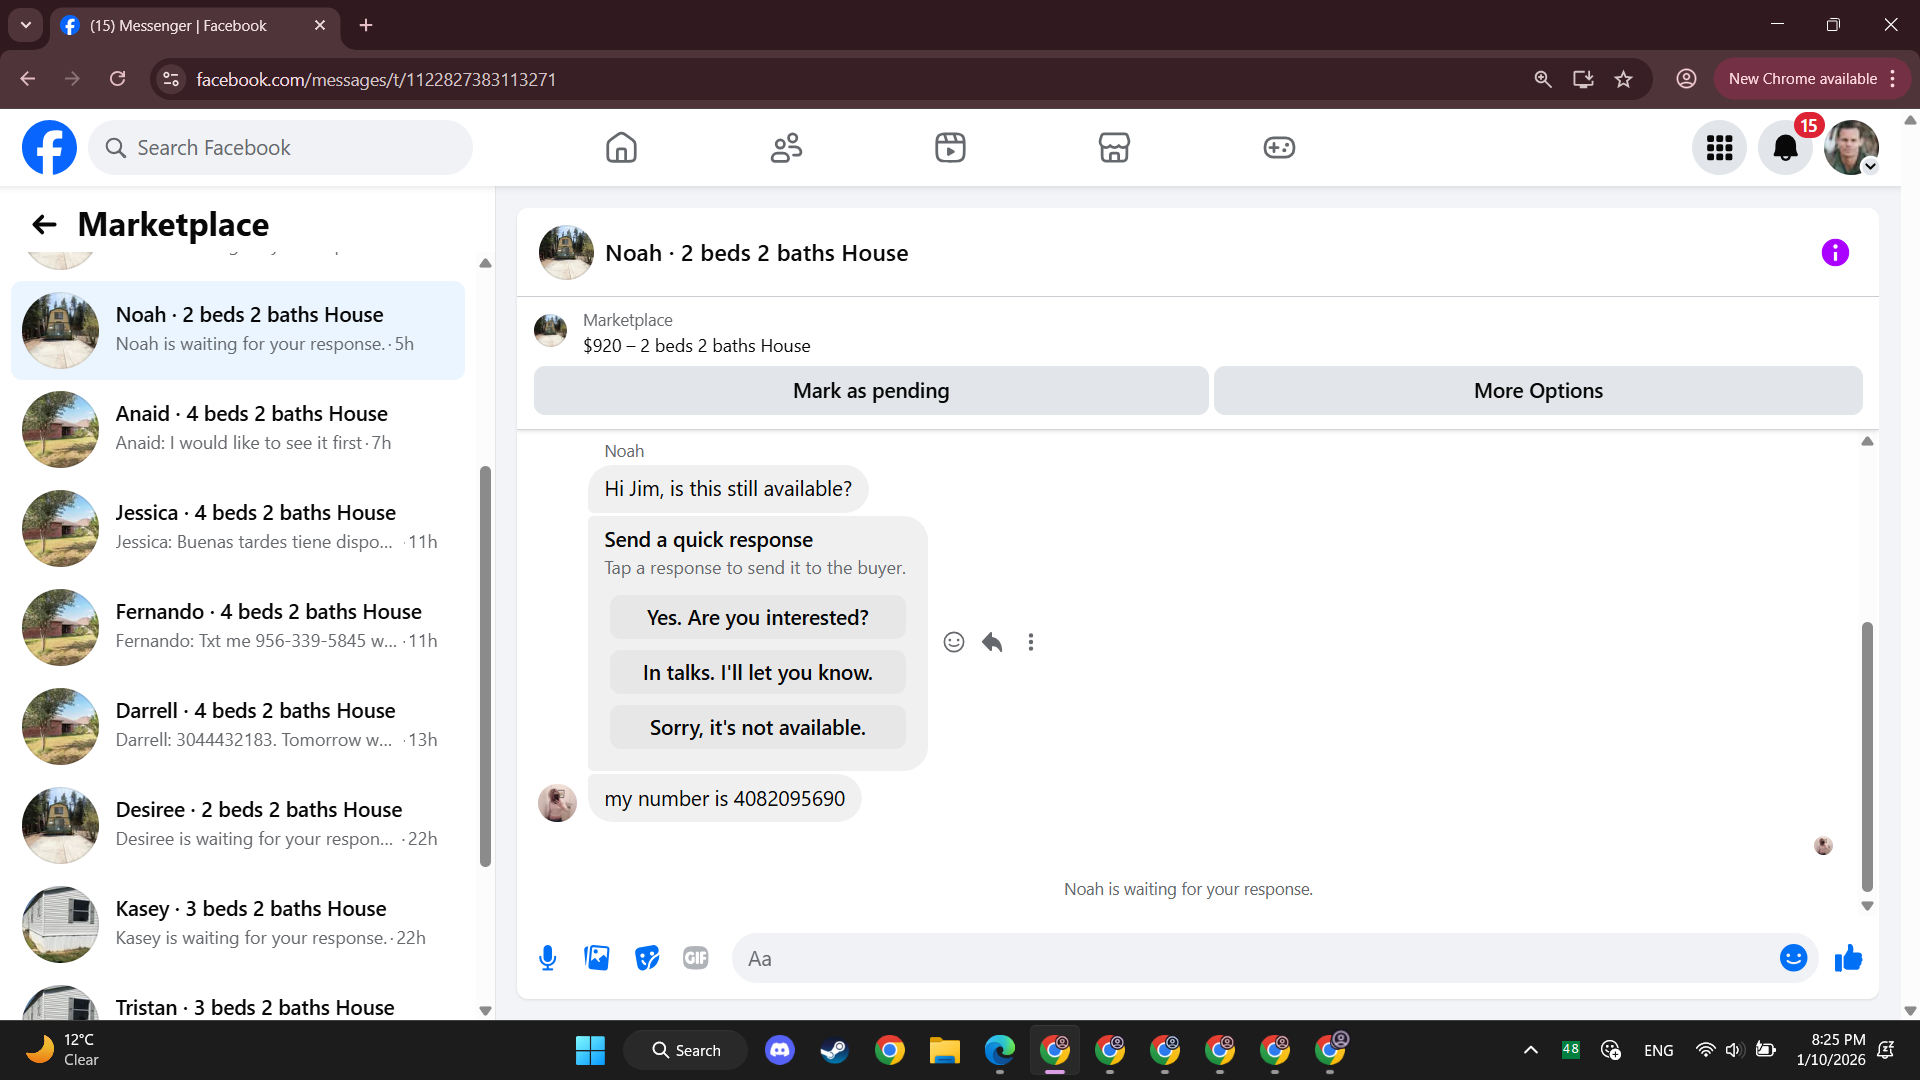Open Discord from the taskbar
This screenshot has height=1080, width=1920.
pos(780,1050)
